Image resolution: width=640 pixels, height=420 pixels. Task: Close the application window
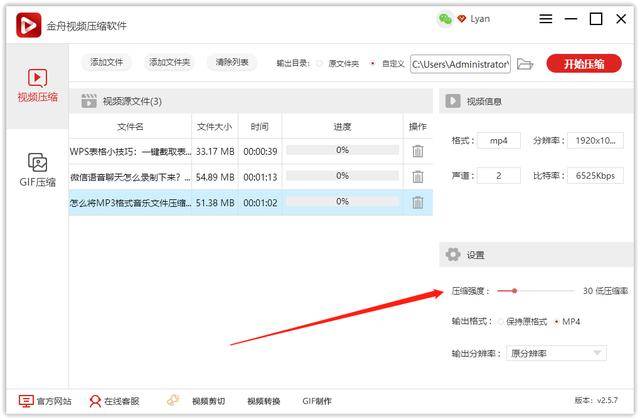[x=621, y=19]
